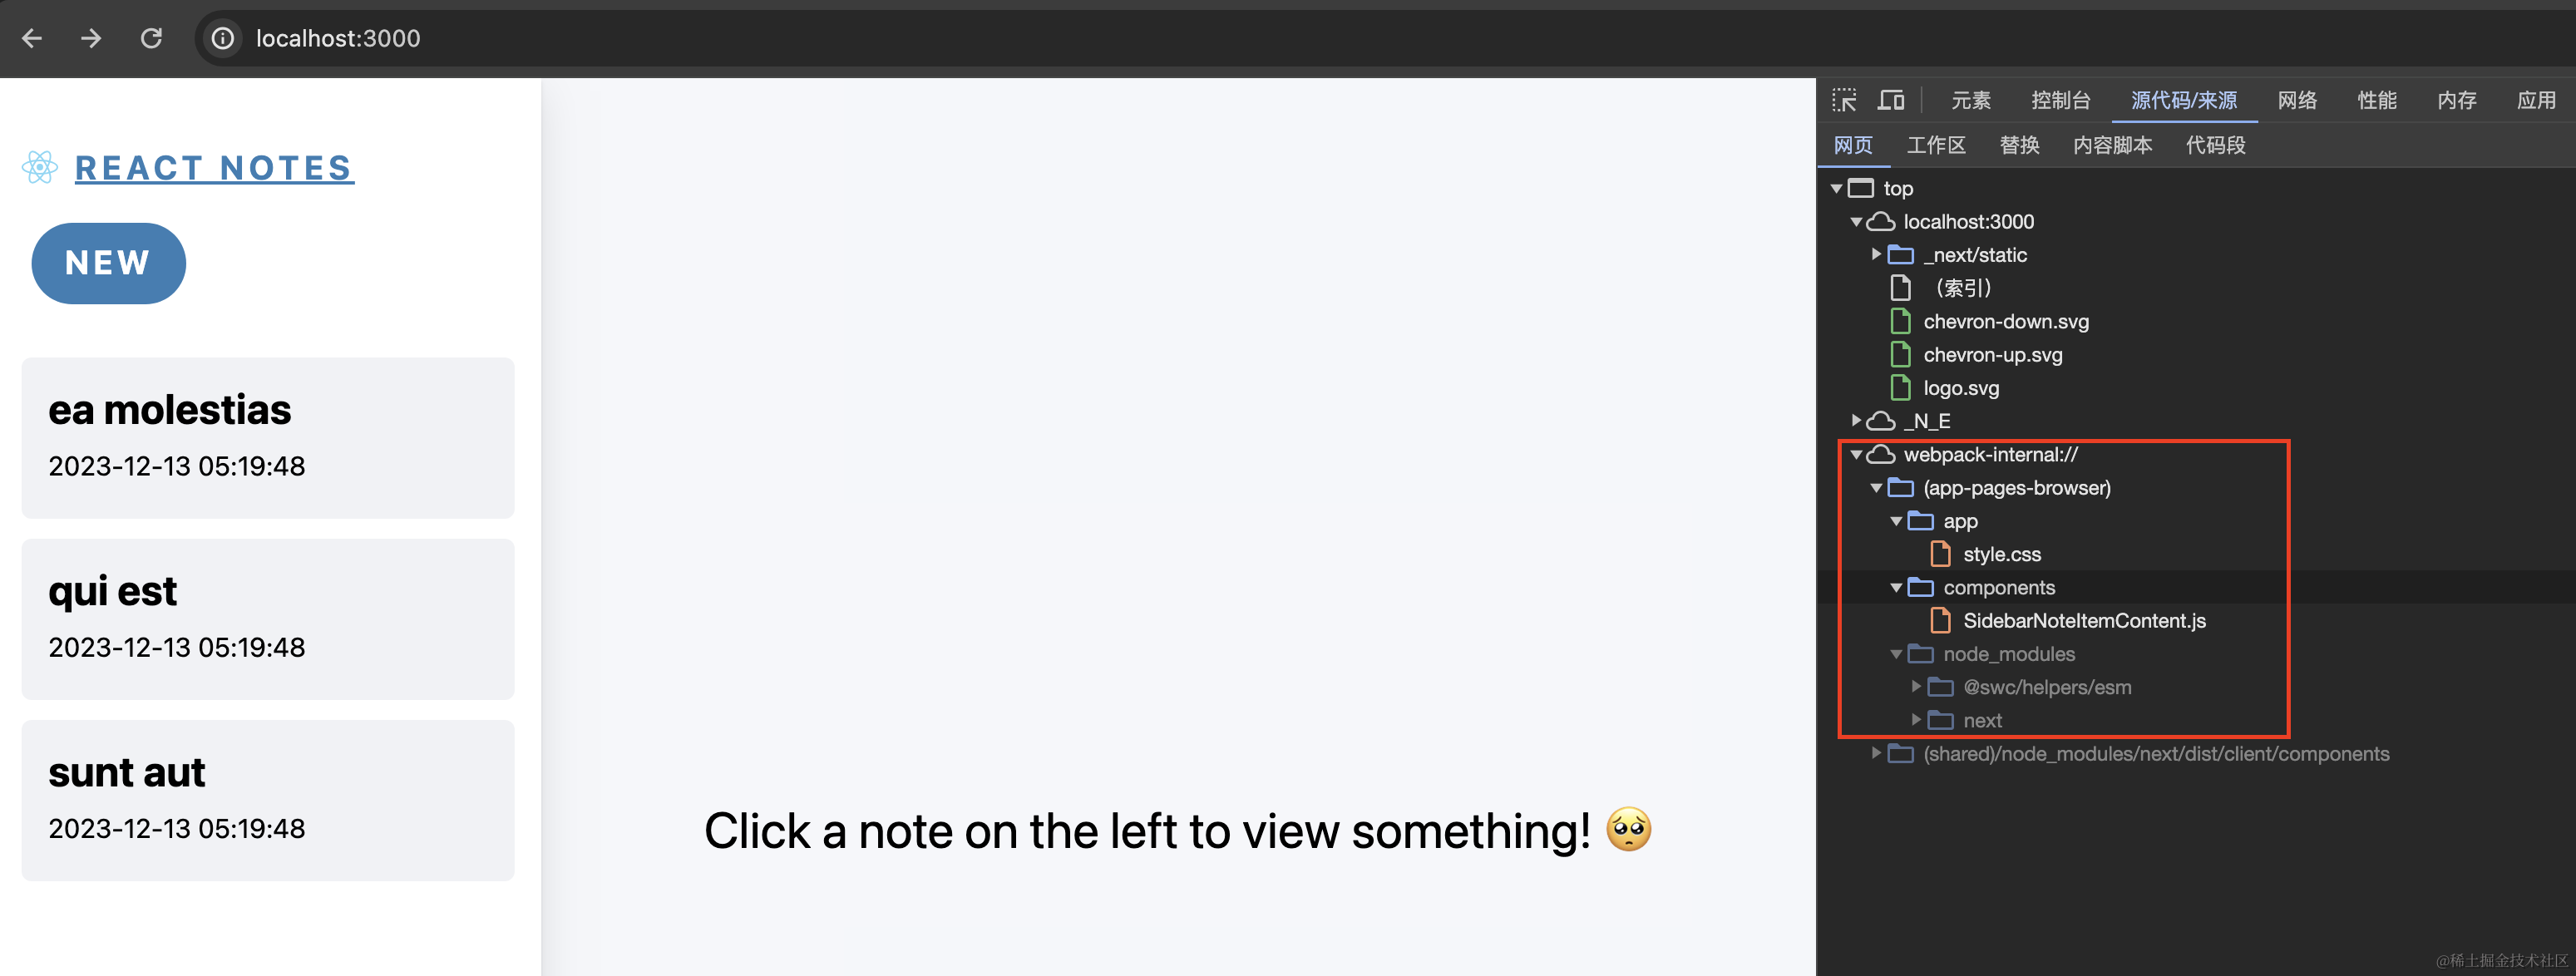
Task: Click the browser forward arrow
Action: [91, 39]
